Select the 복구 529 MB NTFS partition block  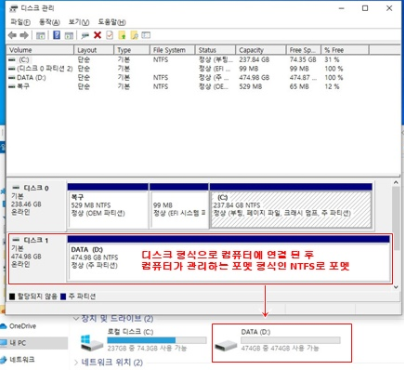click(x=108, y=206)
